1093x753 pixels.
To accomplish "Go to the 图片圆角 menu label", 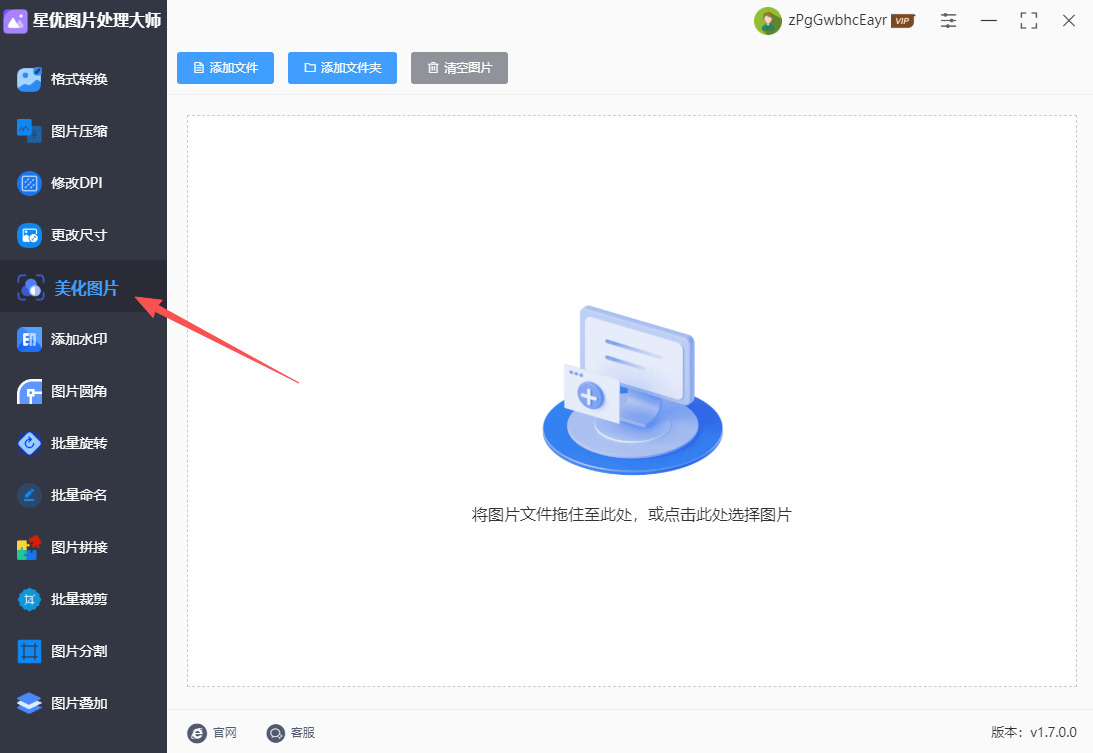I will pyautogui.click(x=79, y=391).
